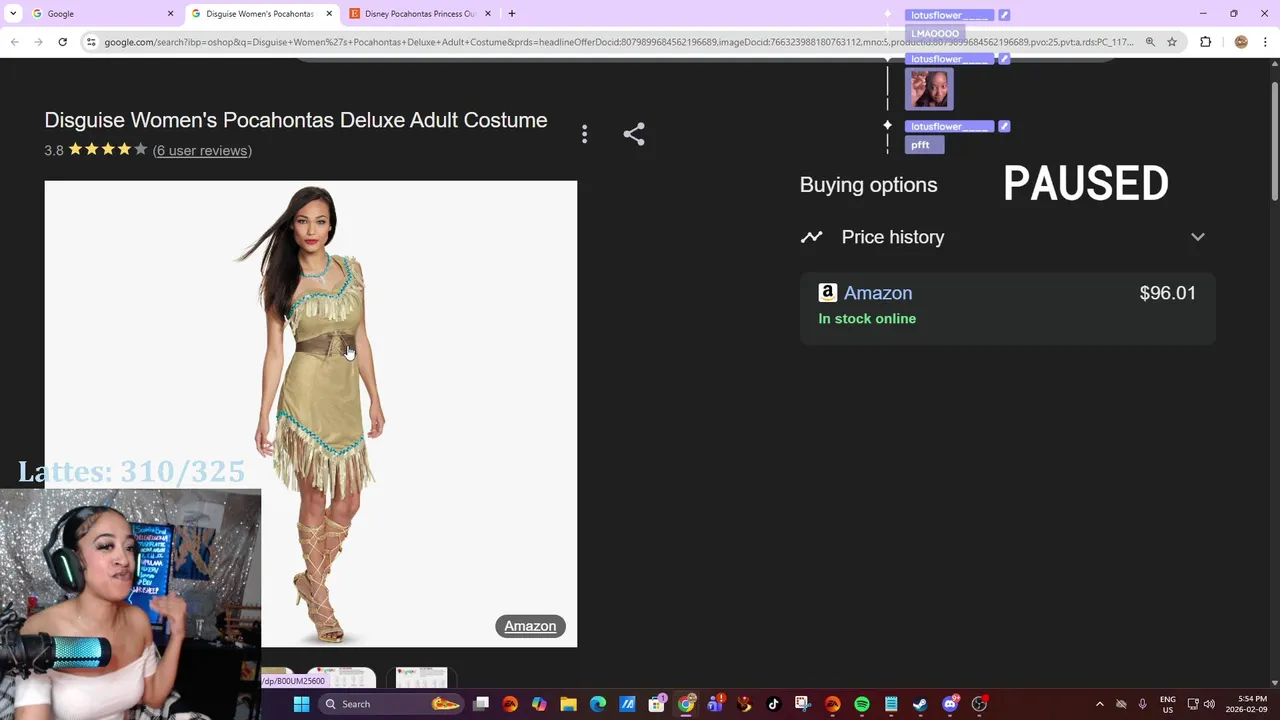Launch Microsoft Edge from taskbar
Screen dimensions: 1280x720
(598, 704)
